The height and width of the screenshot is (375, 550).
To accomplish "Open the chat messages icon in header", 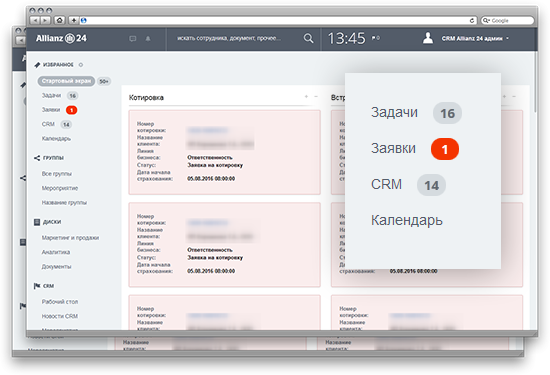I will click(133, 39).
